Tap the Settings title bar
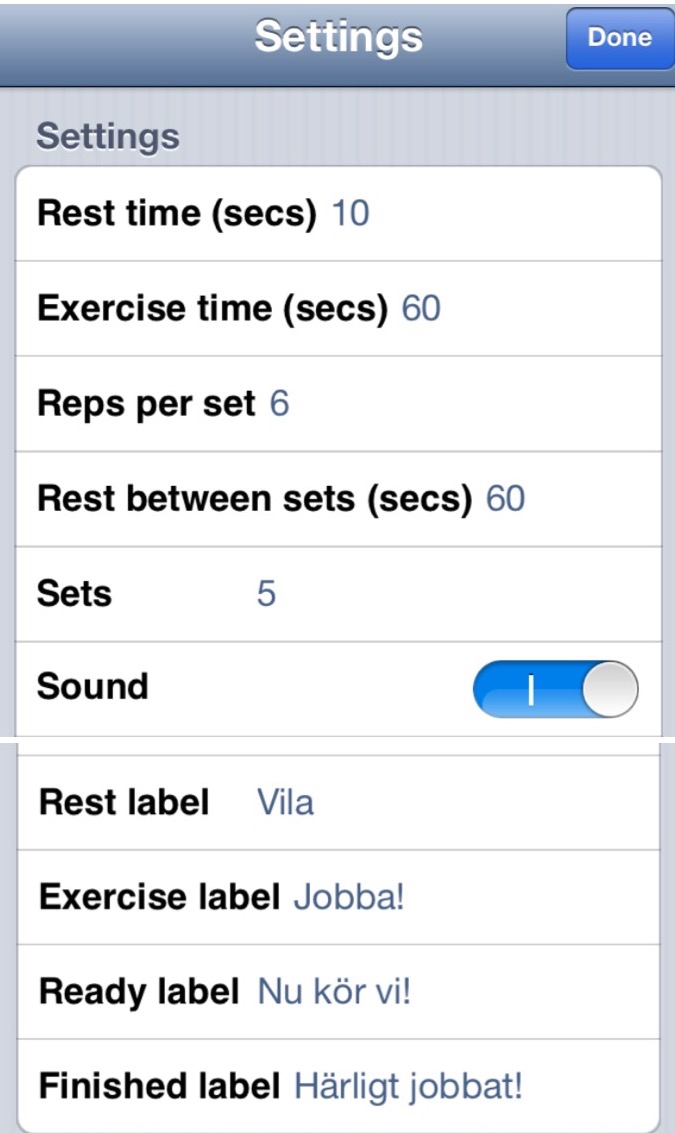This screenshot has height=1133, width=675. point(337,38)
